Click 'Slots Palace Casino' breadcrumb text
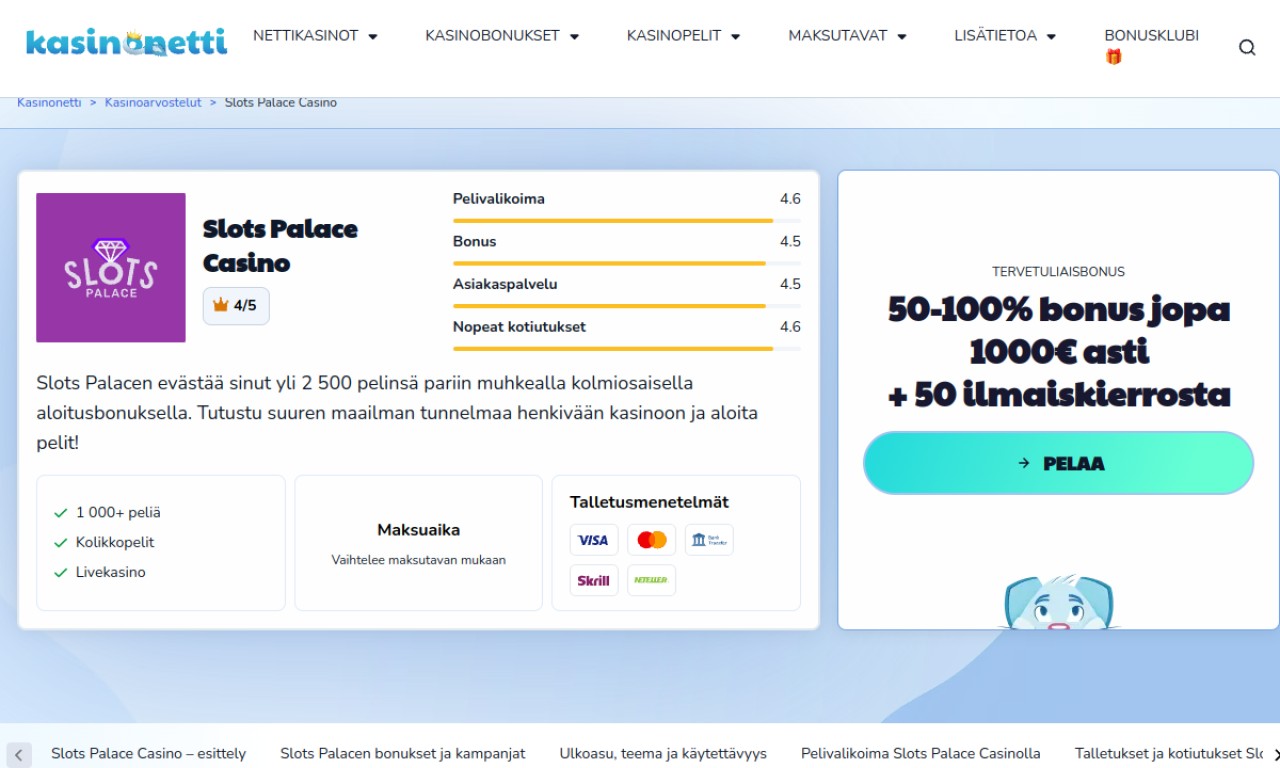1280x768 pixels. pos(281,103)
